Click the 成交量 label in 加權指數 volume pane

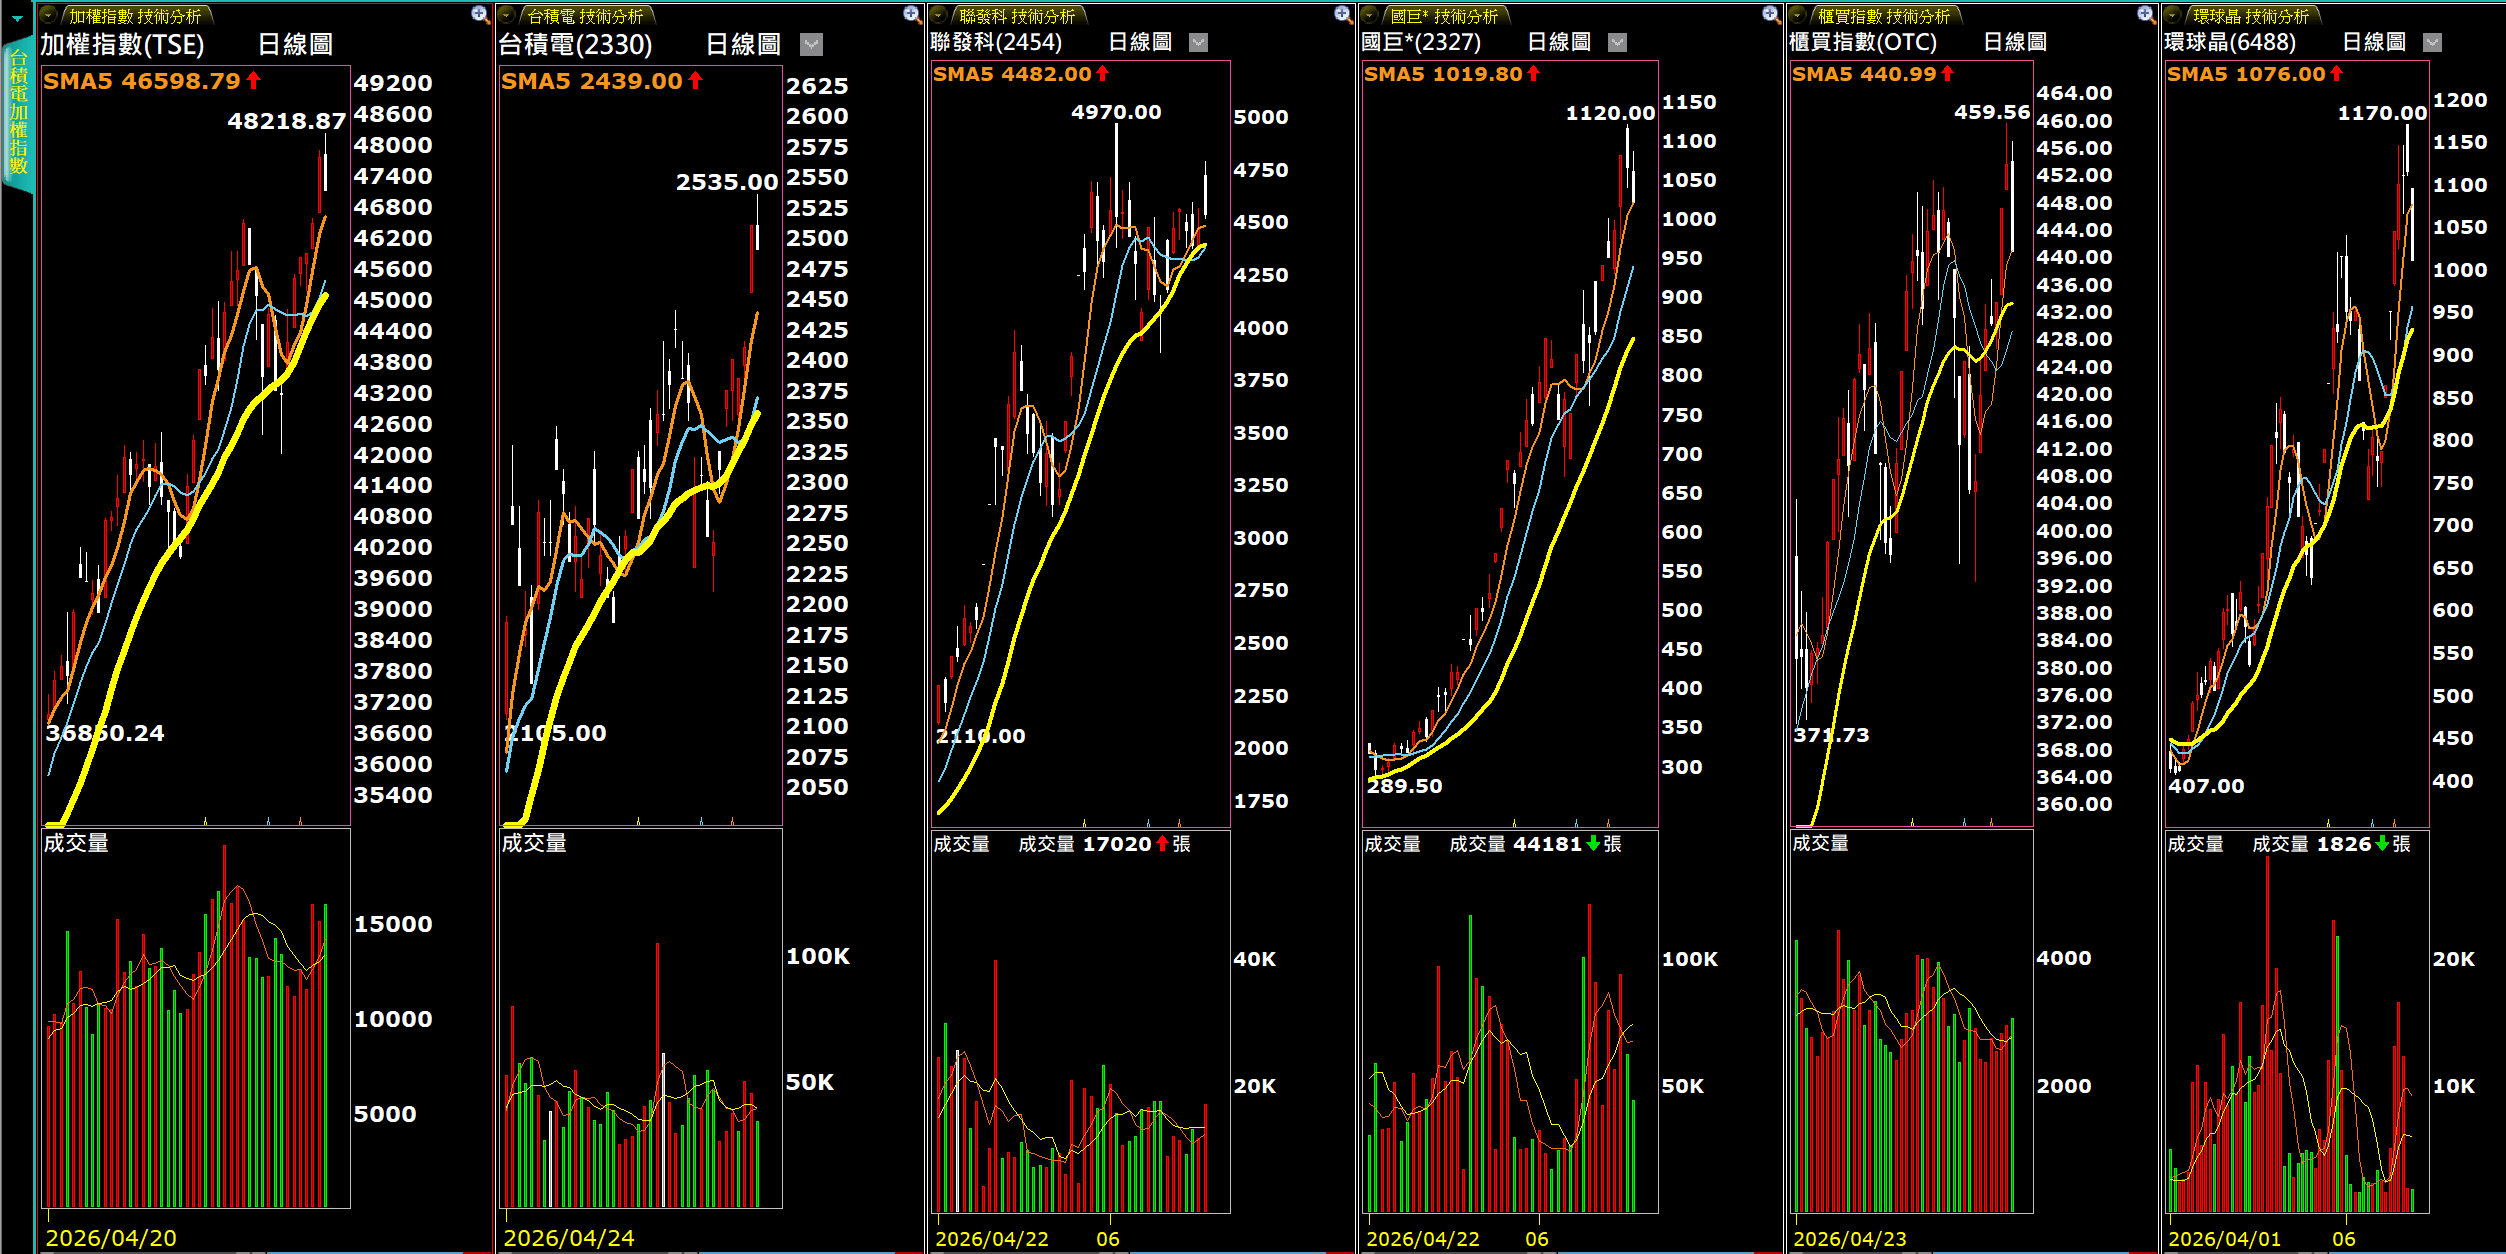pyautogui.click(x=76, y=843)
